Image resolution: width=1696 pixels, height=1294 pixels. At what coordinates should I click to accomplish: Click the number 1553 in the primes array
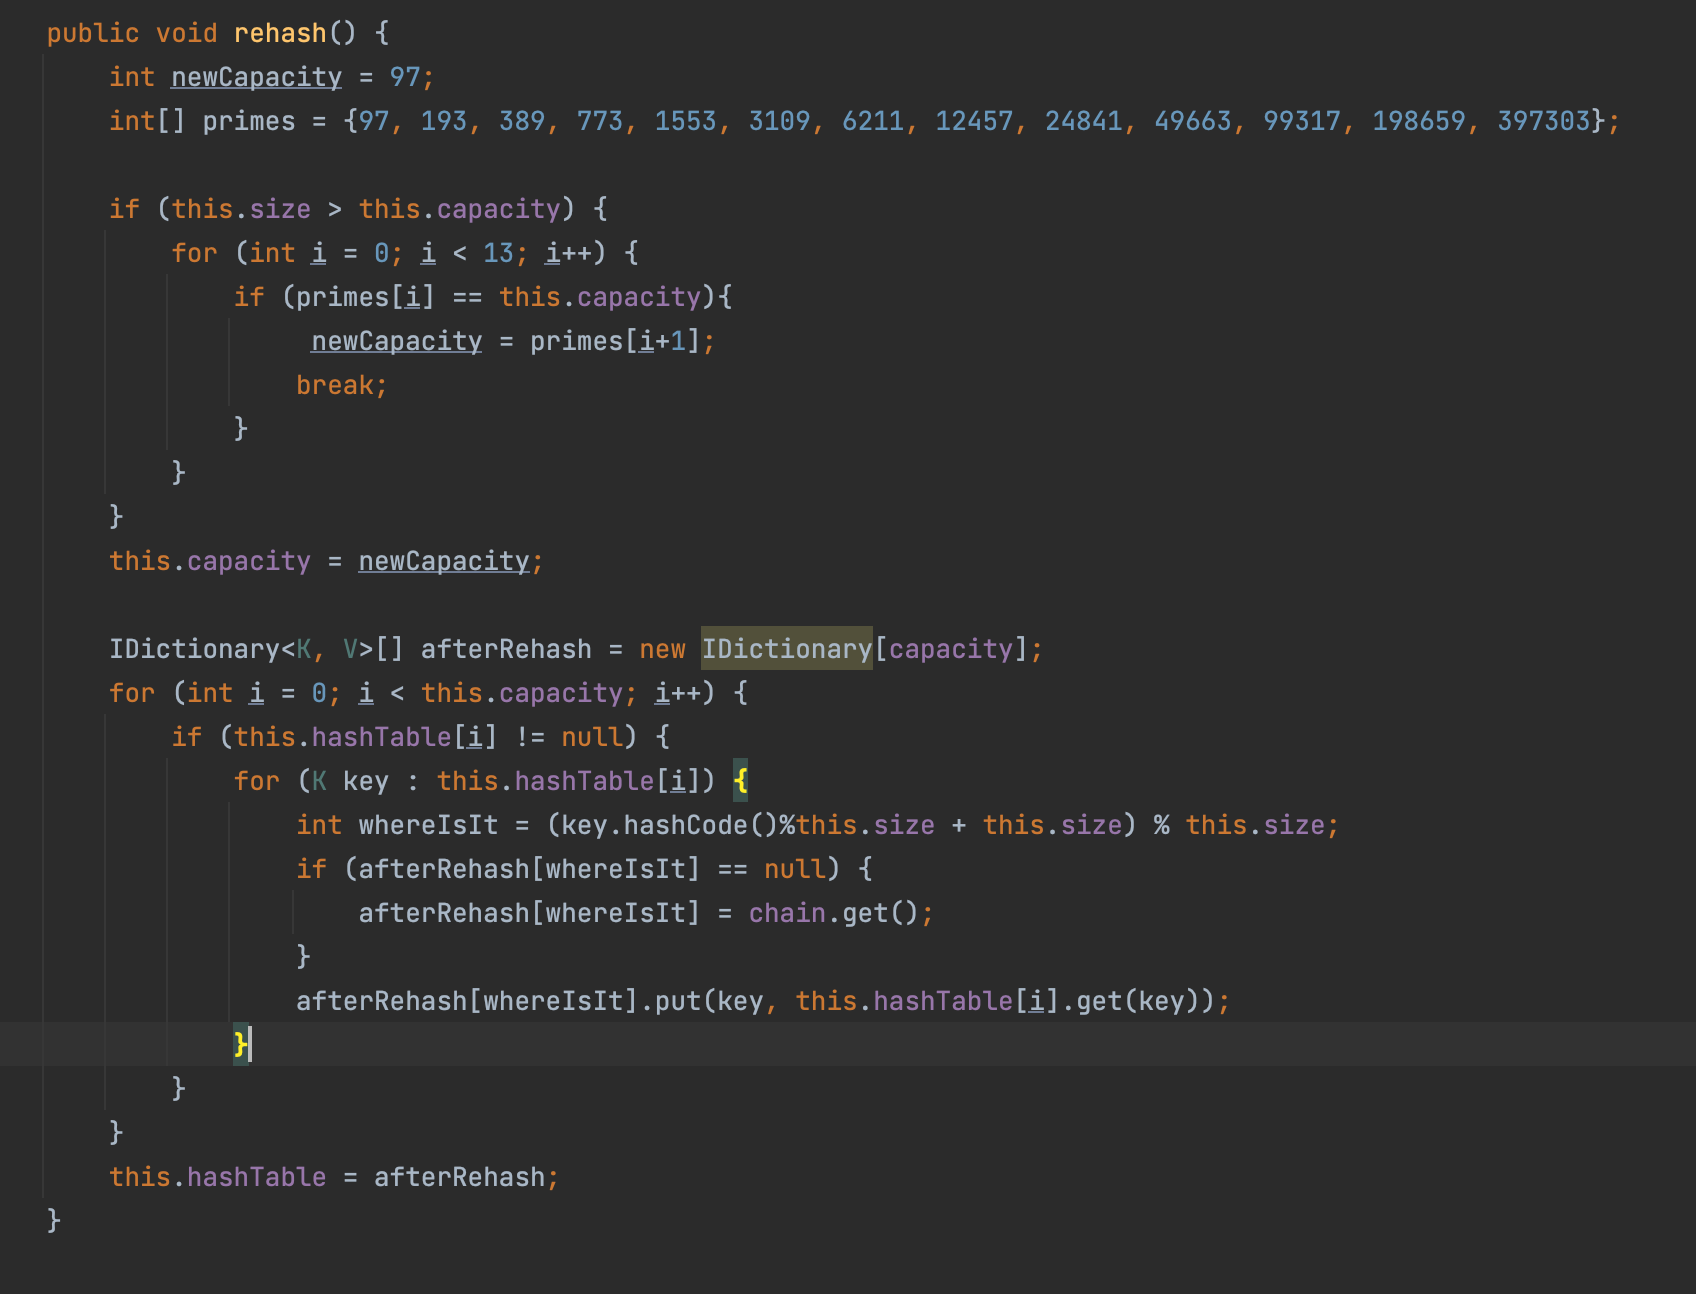tap(685, 121)
